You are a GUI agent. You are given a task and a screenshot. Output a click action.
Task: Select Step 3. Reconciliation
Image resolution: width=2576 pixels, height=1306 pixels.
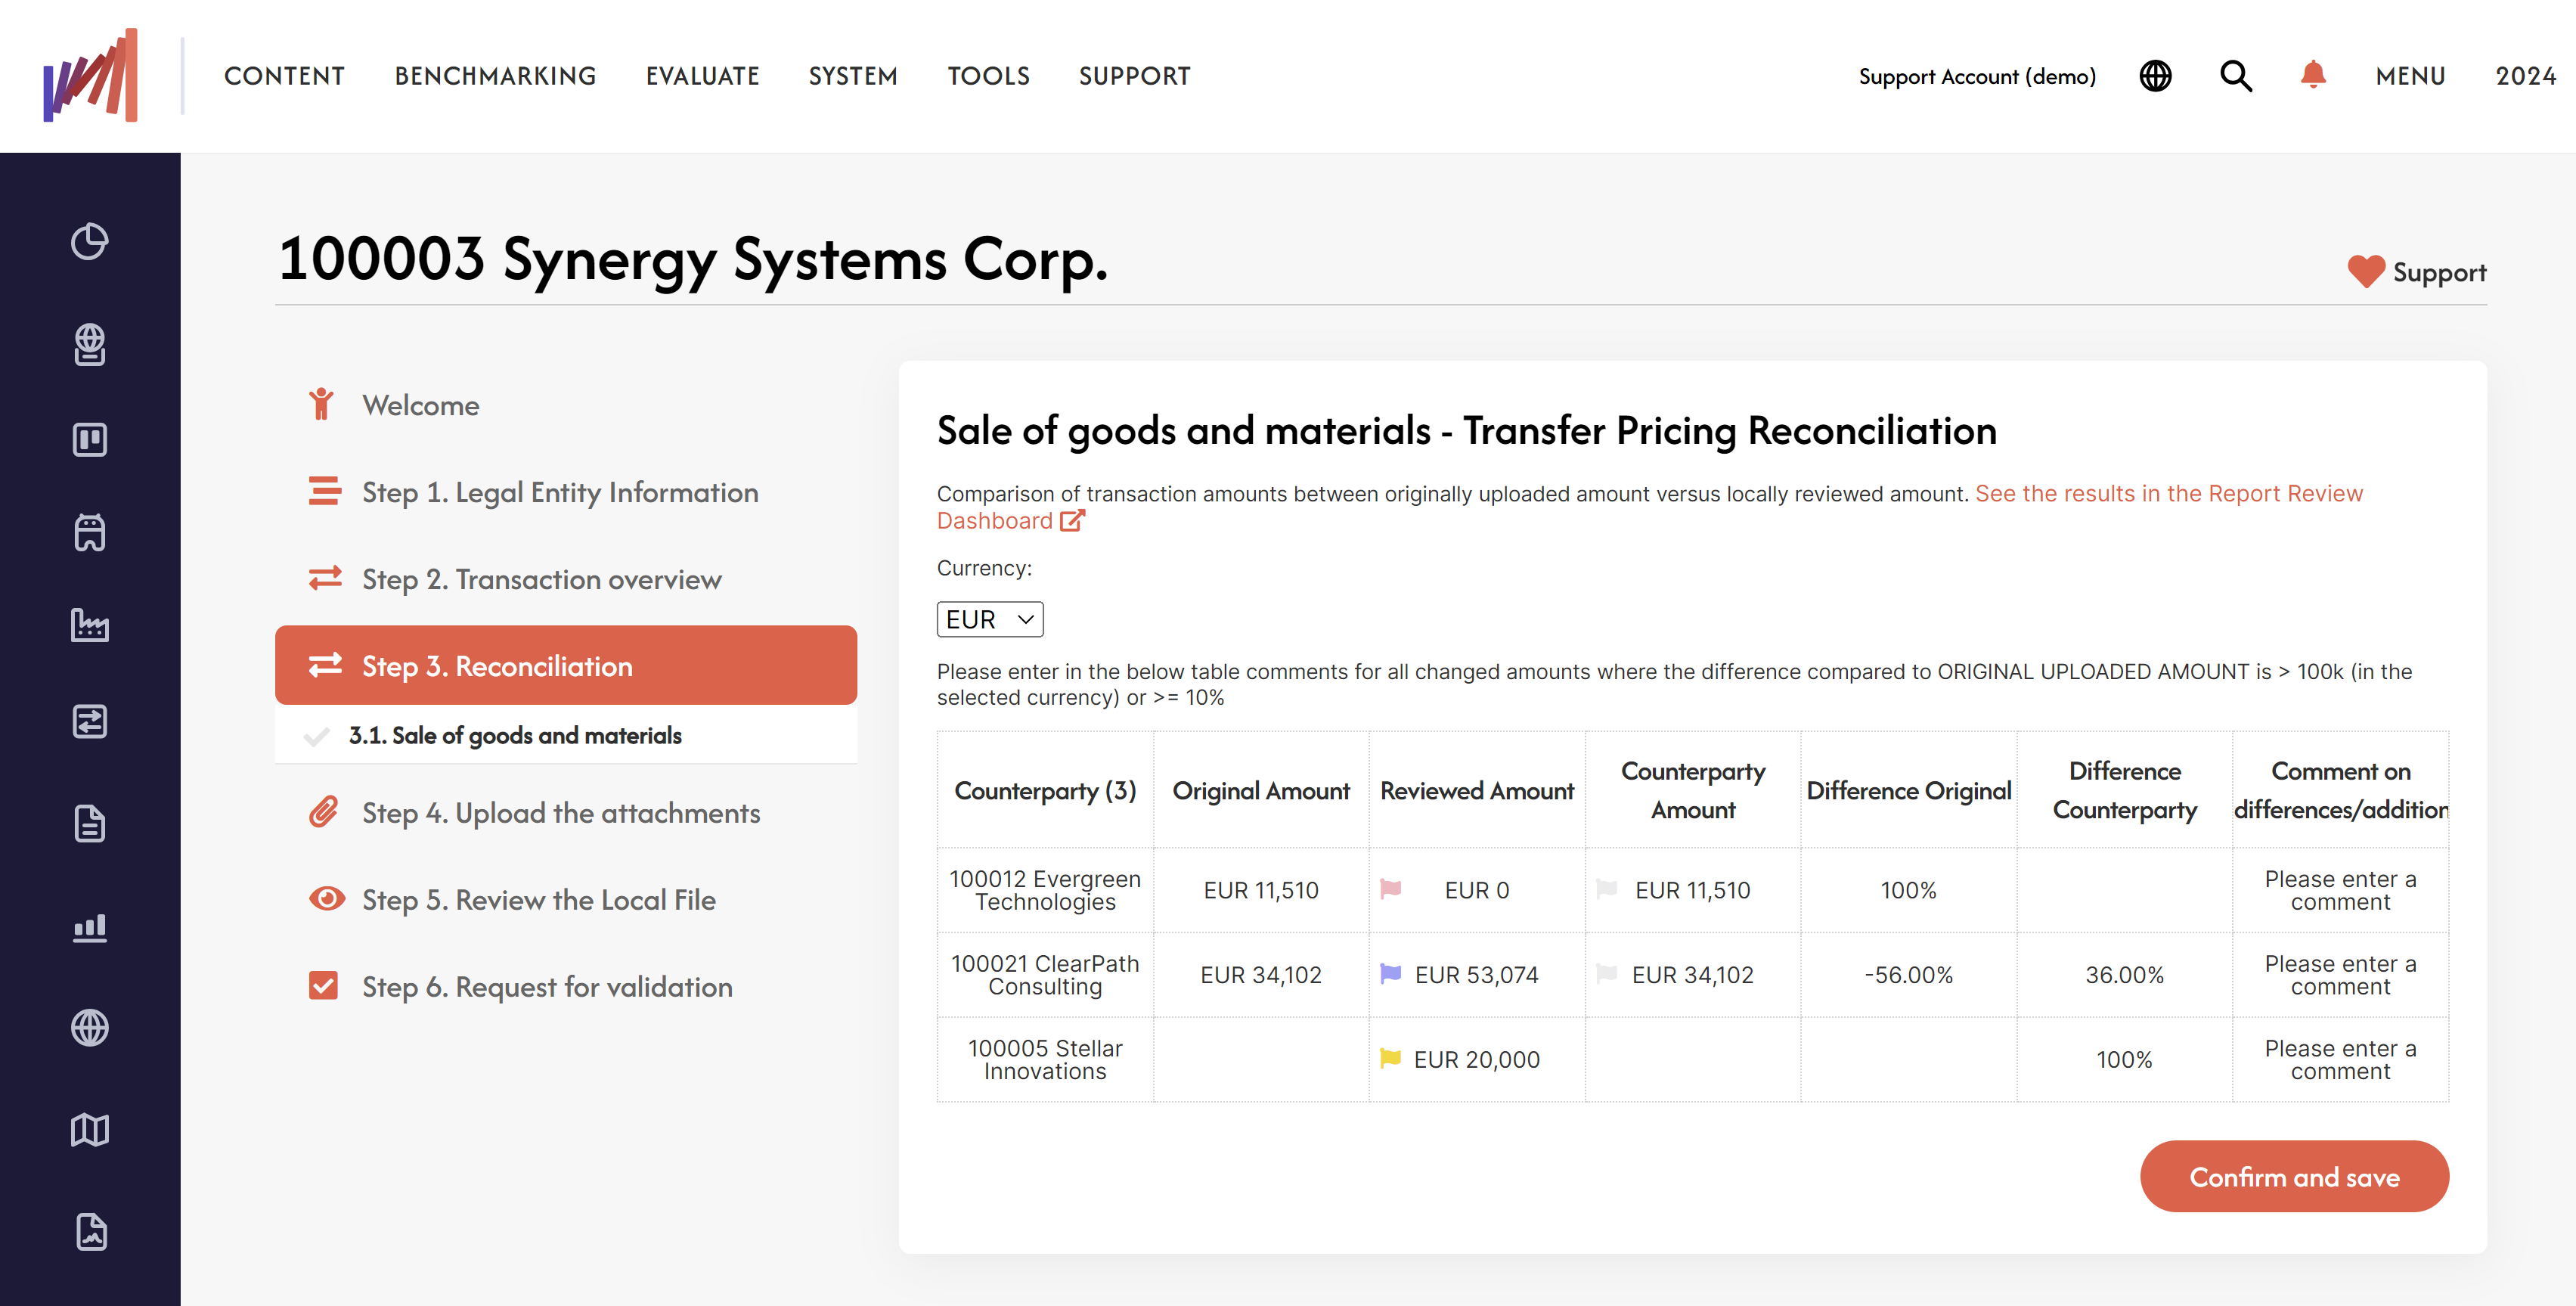coord(566,666)
